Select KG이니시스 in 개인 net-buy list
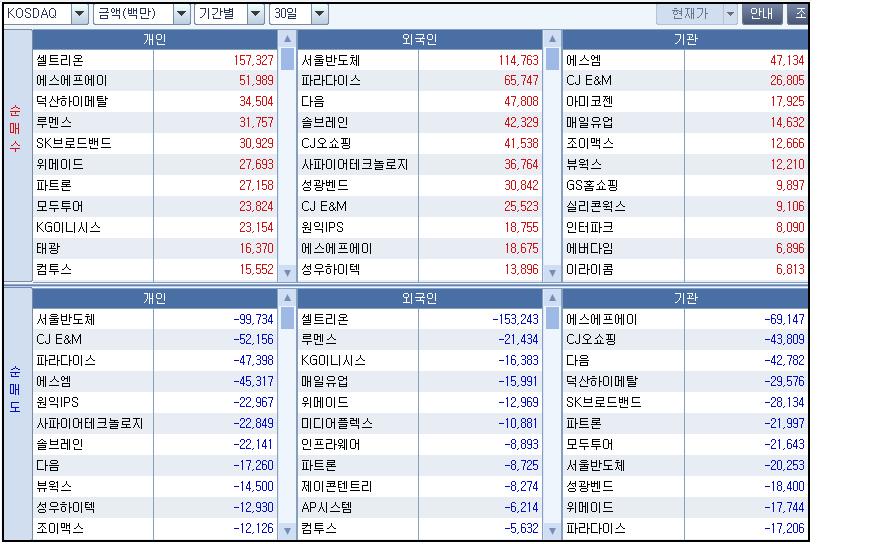The image size is (877, 544). (68, 228)
